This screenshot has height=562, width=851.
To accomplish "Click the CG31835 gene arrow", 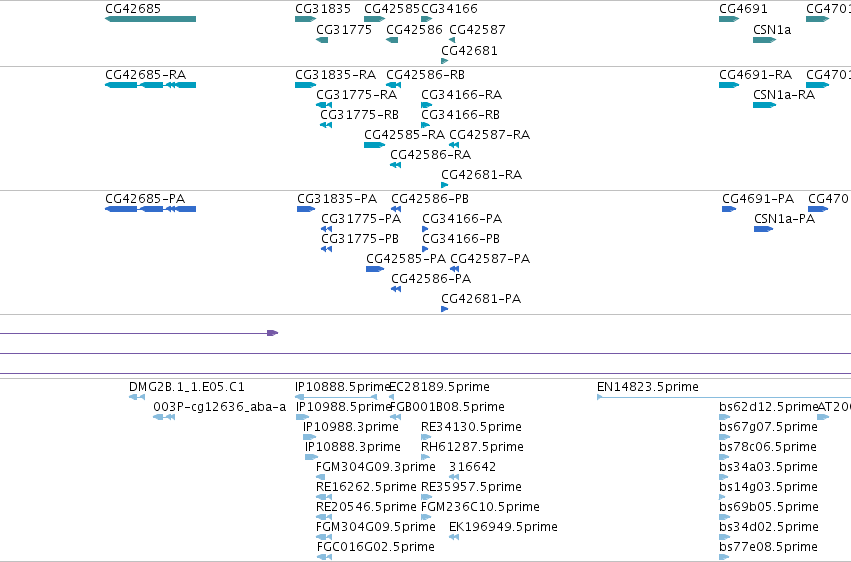I will point(306,19).
